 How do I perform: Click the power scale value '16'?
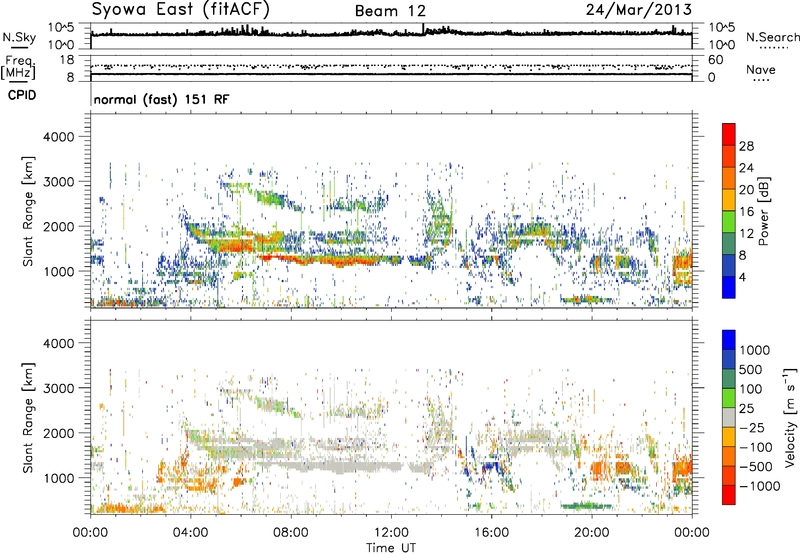tap(746, 212)
